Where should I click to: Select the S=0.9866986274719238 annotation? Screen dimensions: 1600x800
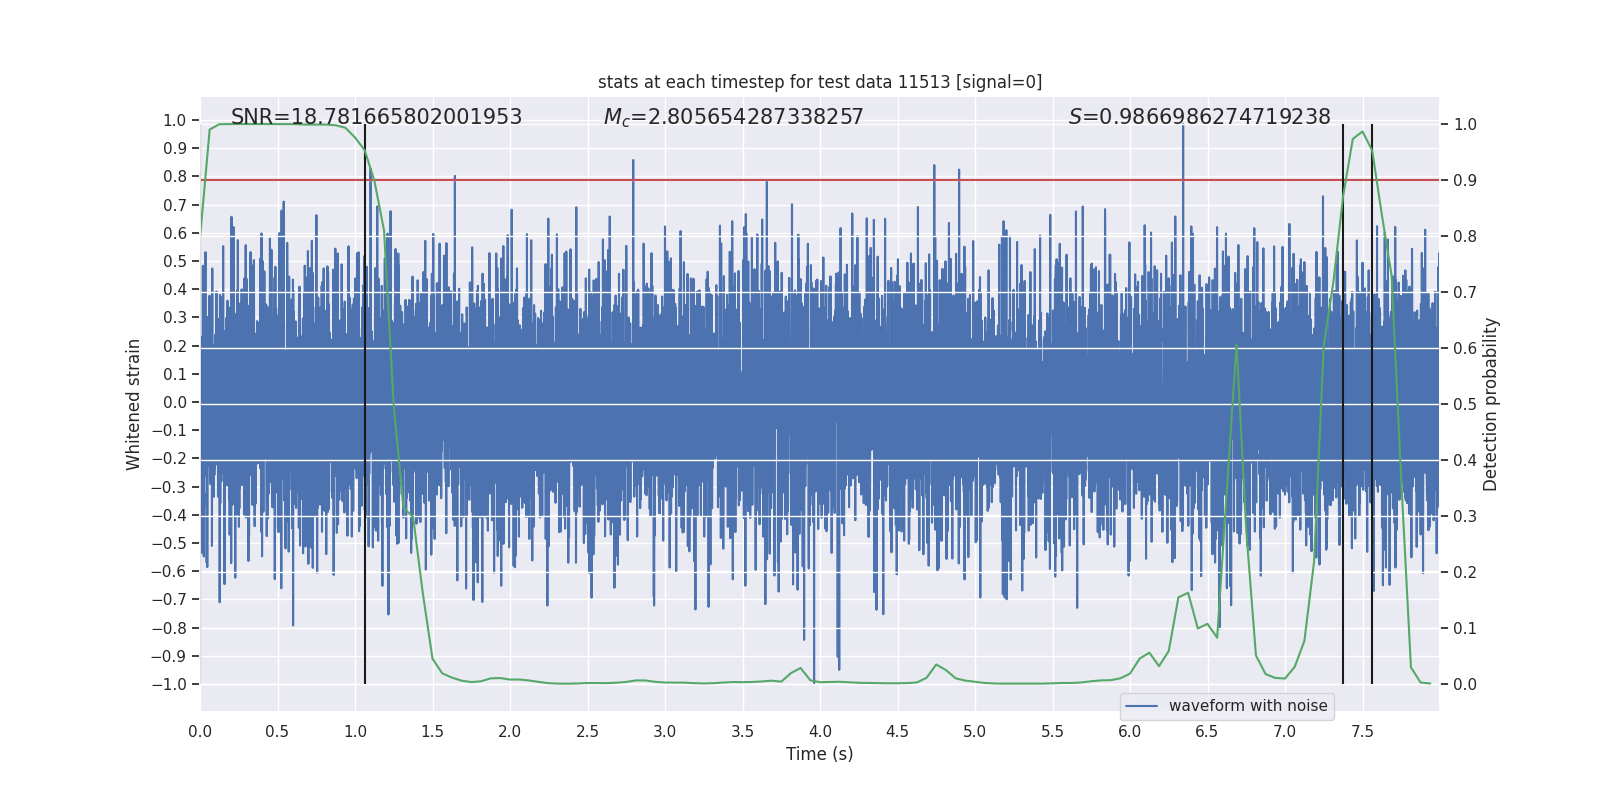coord(1199,117)
